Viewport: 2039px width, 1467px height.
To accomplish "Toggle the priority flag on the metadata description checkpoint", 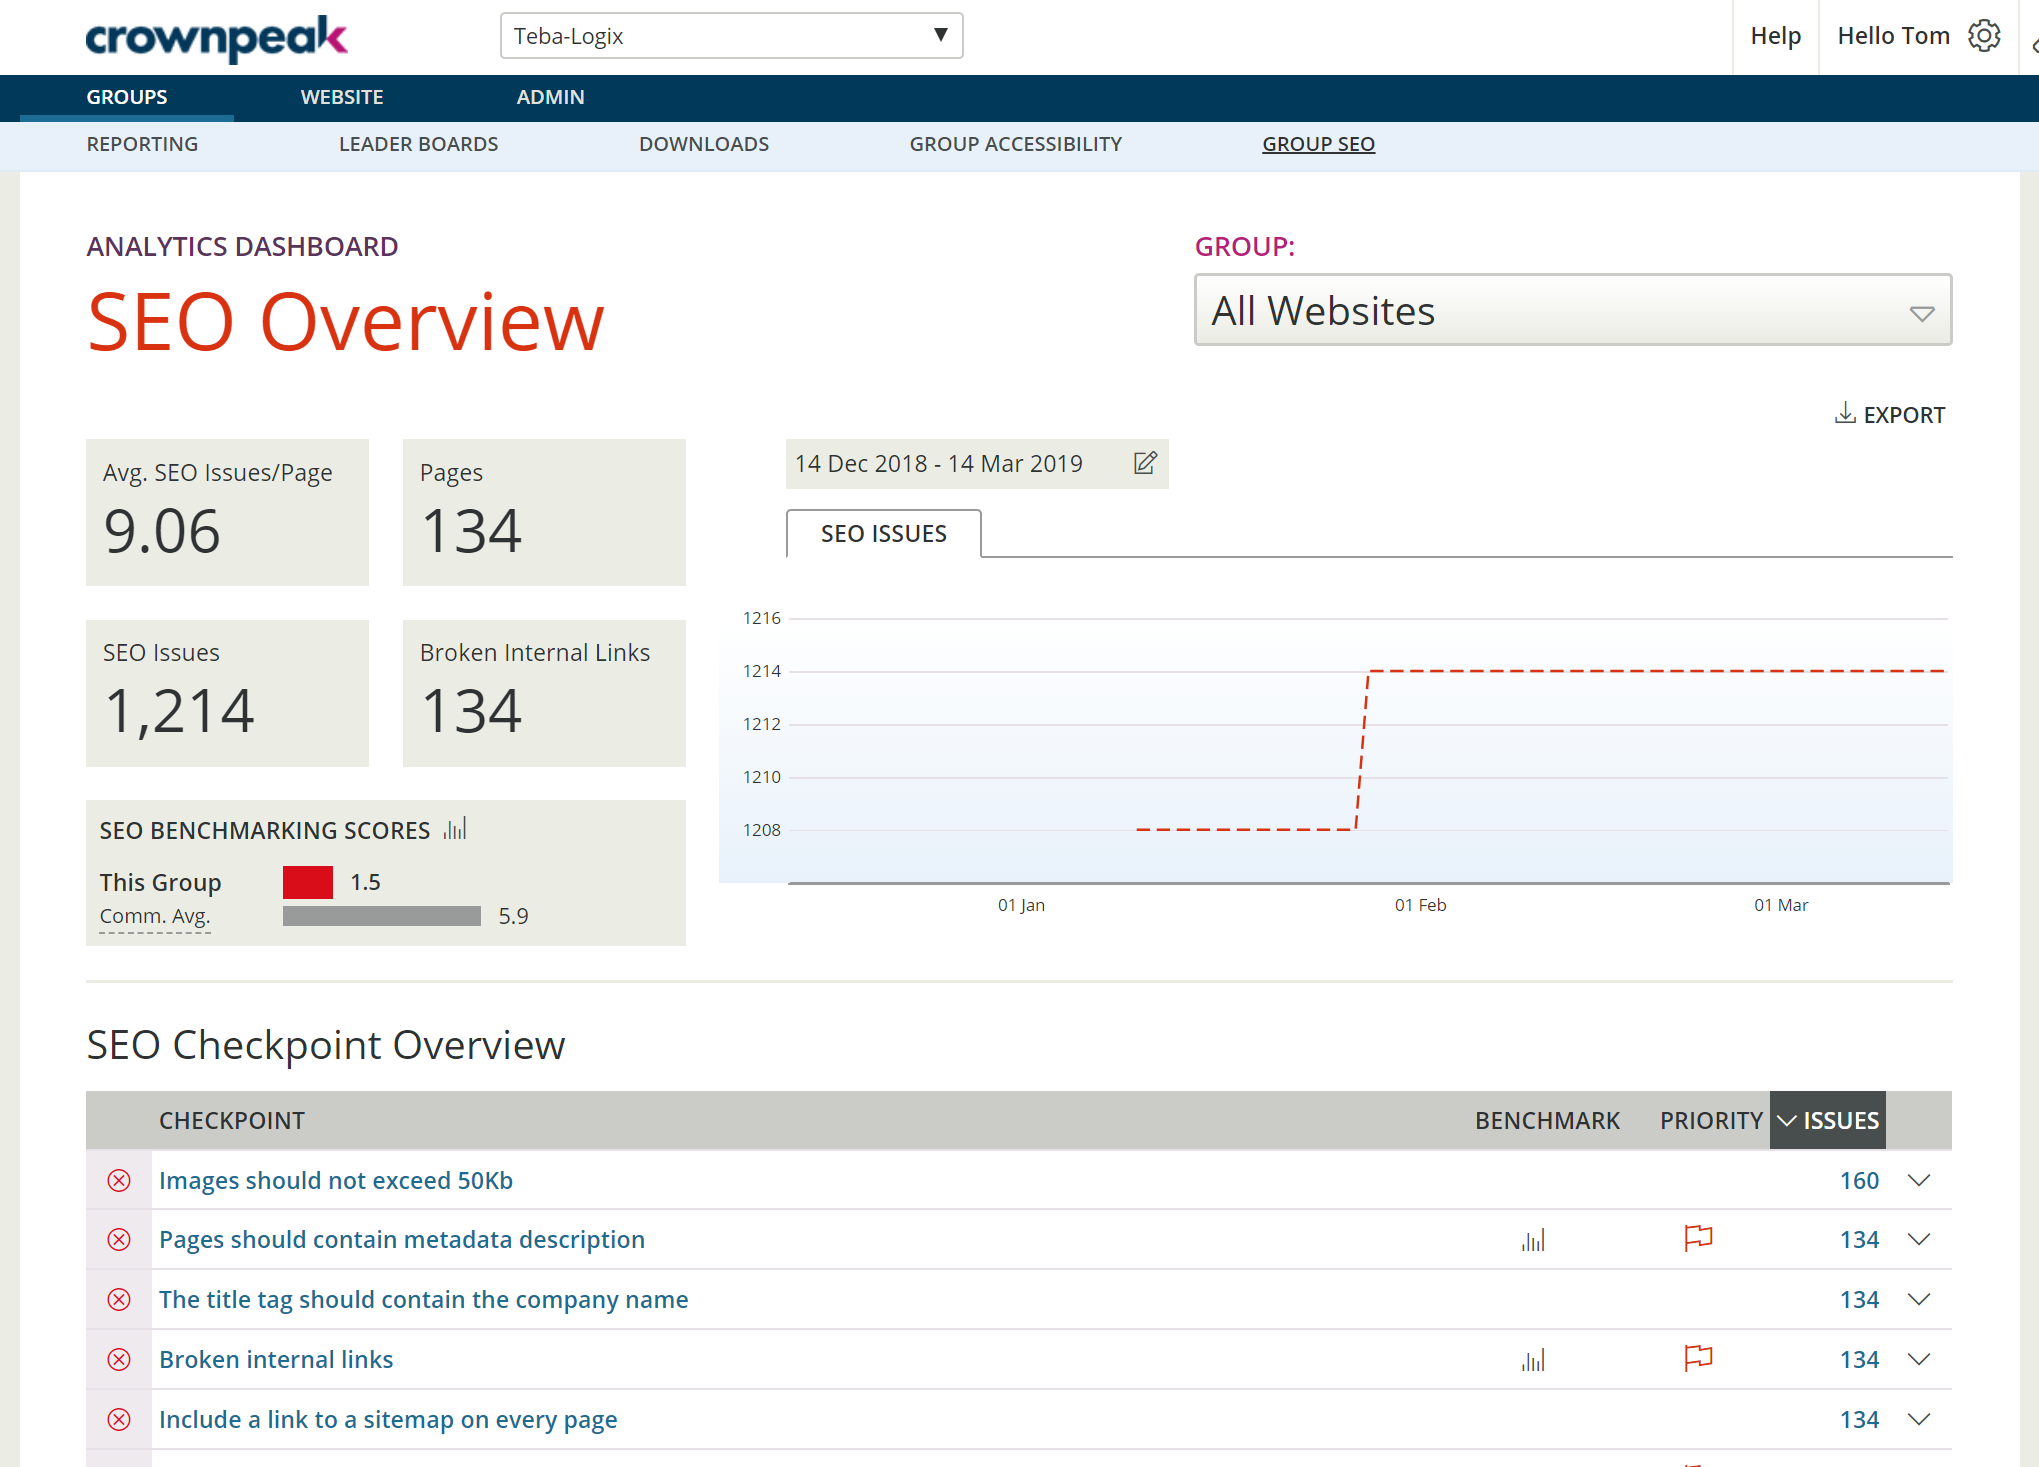I will [x=1697, y=1238].
